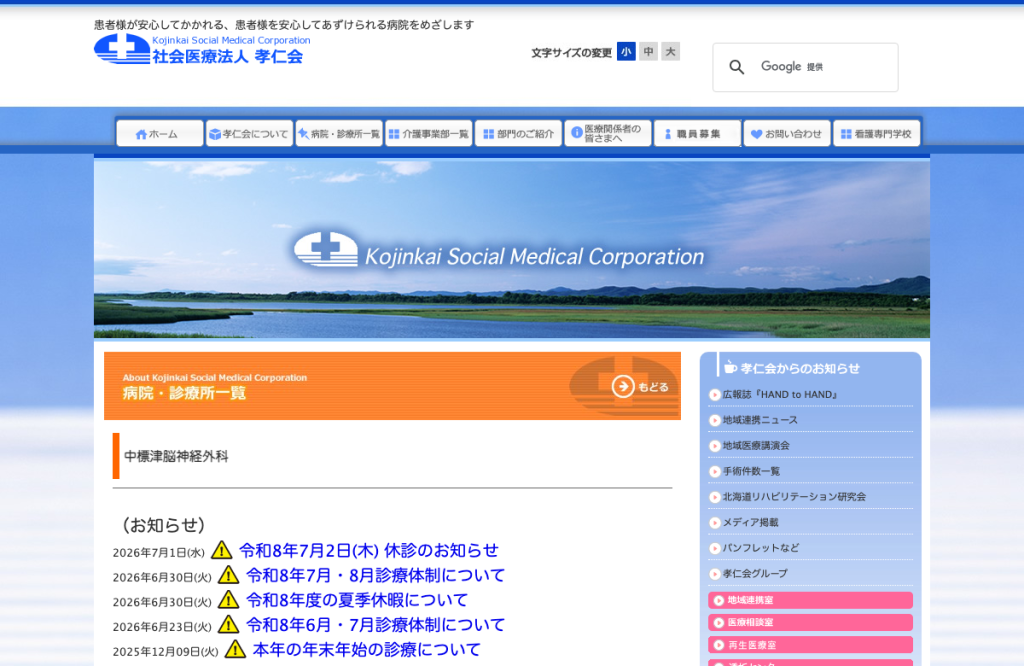1024x666 pixels.
Task: Click the date 2026年7月1日(水)
Action: click(x=159, y=553)
